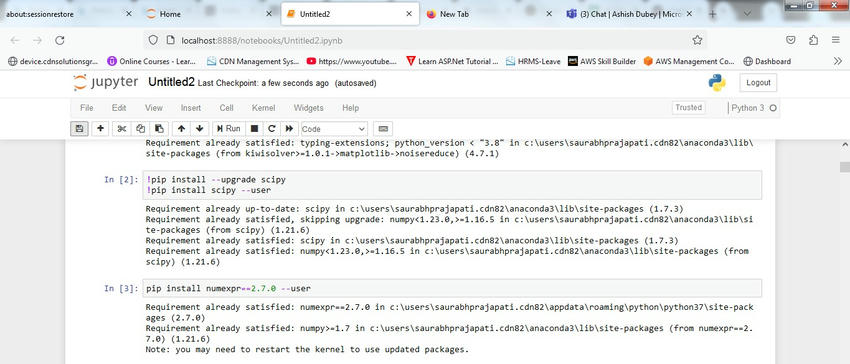
Task: Move selected cell up arrow
Action: pyautogui.click(x=182, y=129)
